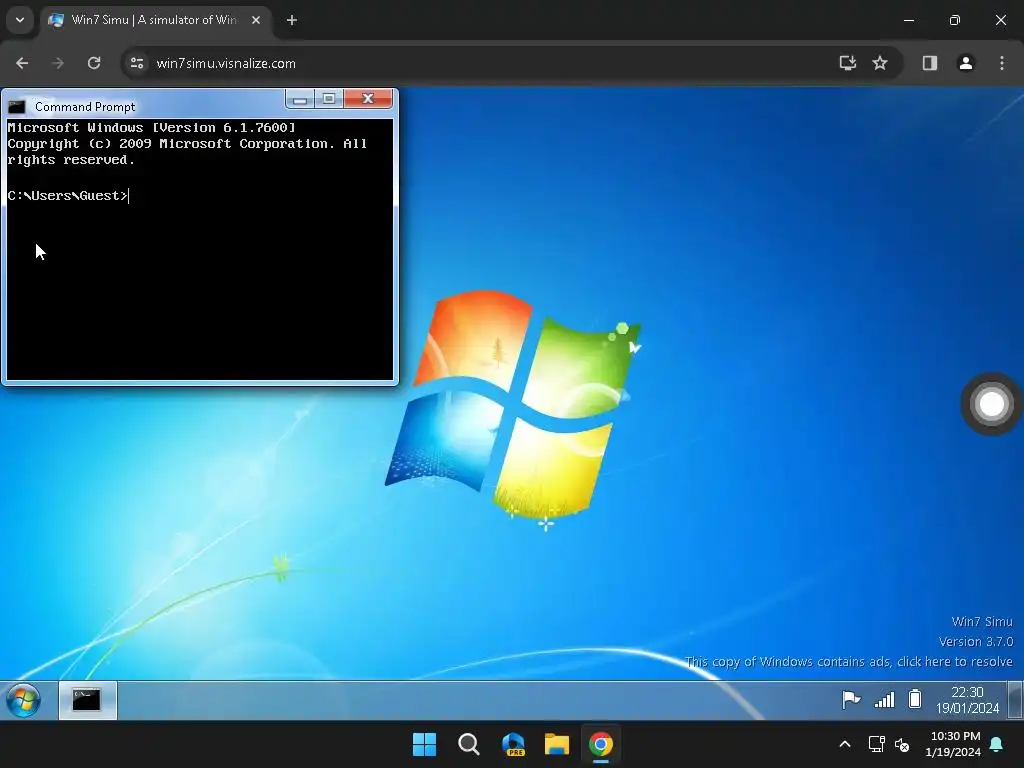Go forward in the browser
The height and width of the screenshot is (768, 1024).
[x=58, y=63]
